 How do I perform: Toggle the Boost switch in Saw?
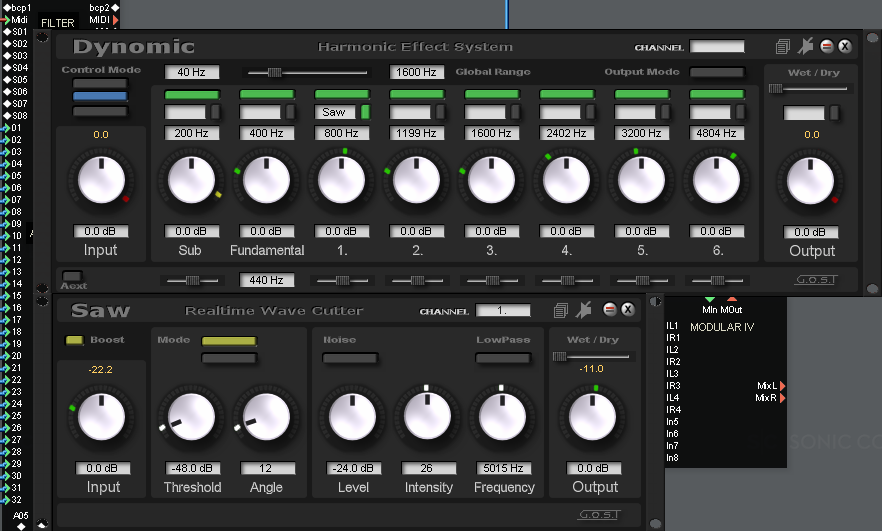point(74,341)
